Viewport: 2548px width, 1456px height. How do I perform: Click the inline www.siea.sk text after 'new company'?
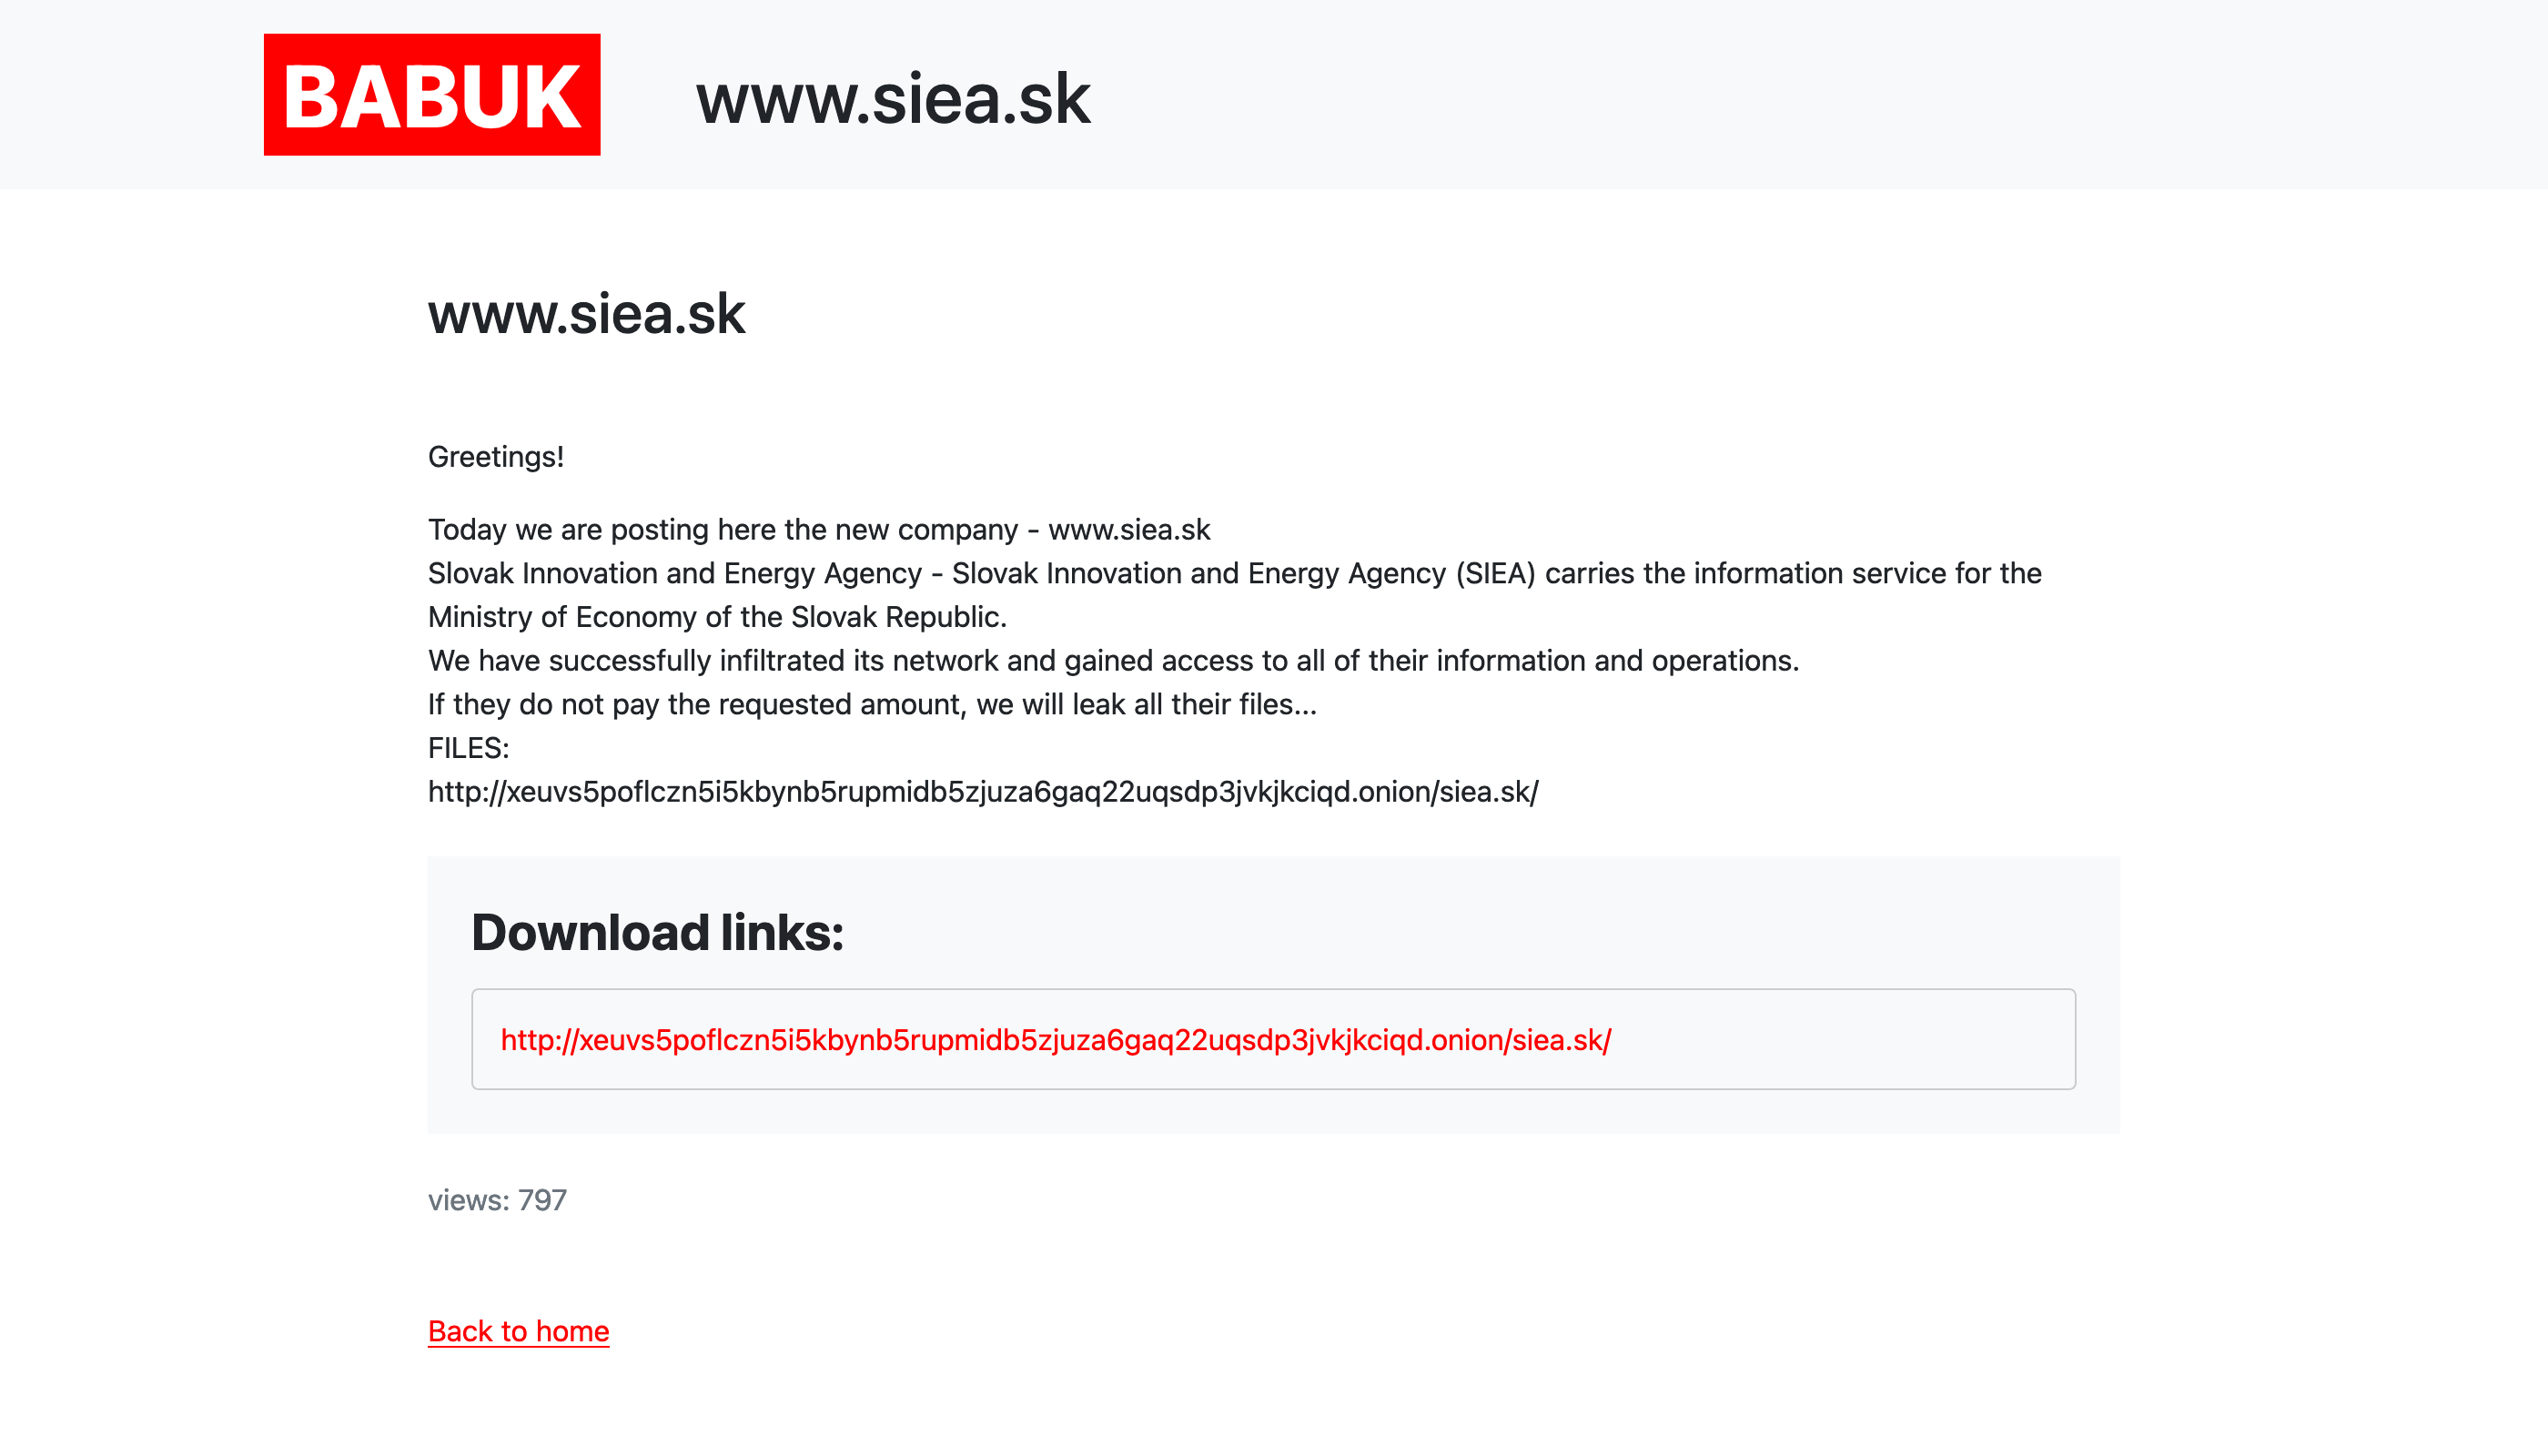pos(1129,530)
